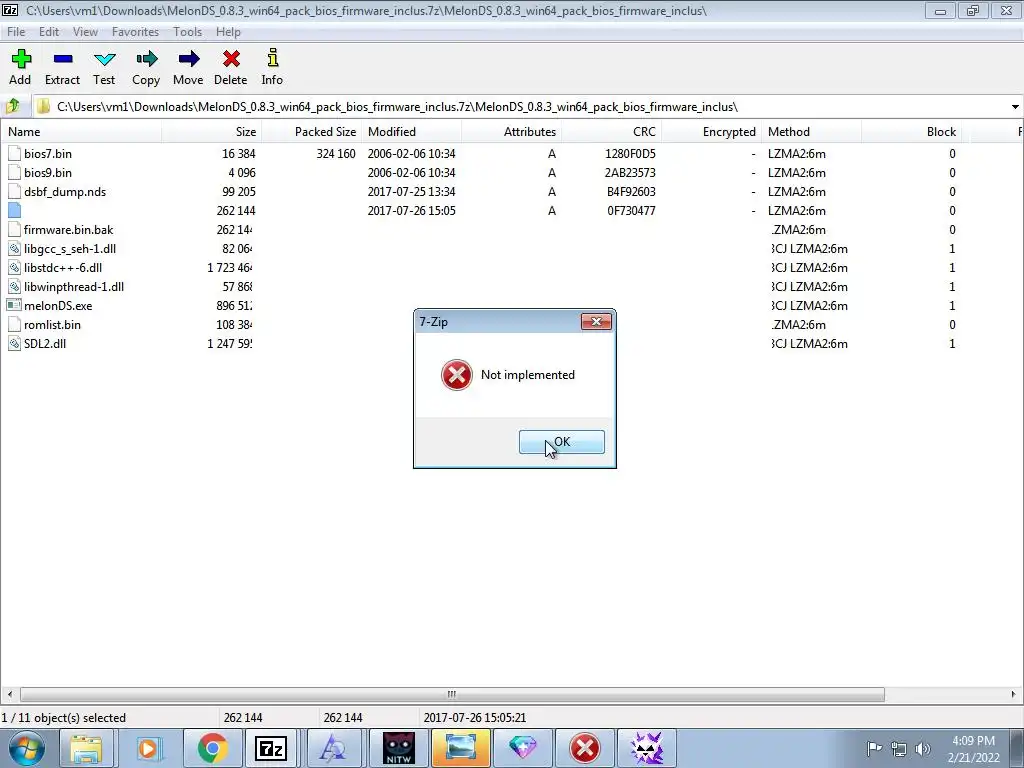Sort by the Attributes column header
This screenshot has width=1024, height=768.
pos(511,131)
